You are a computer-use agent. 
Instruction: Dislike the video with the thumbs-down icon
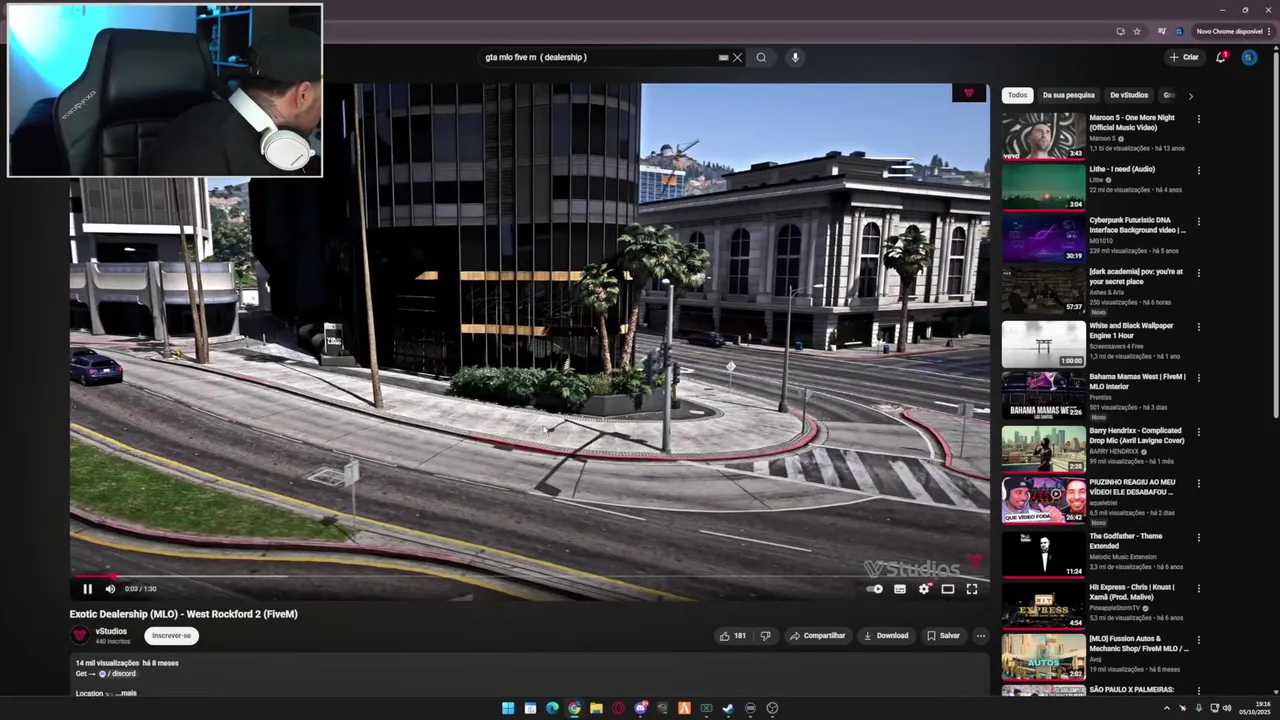point(765,636)
